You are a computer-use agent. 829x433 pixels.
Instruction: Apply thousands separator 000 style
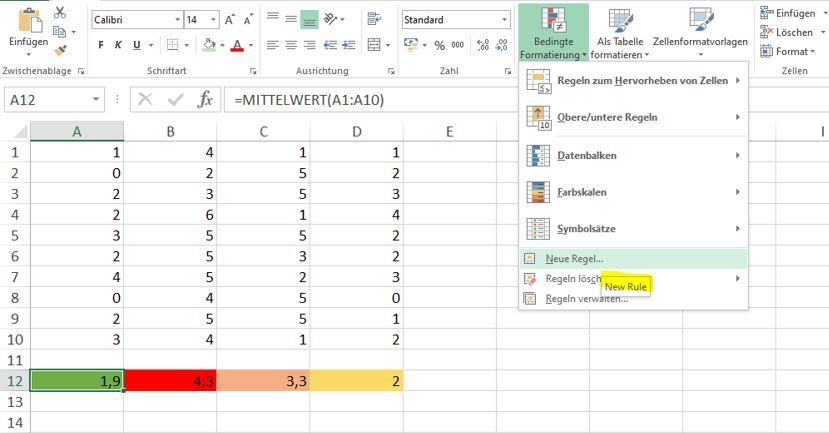[458, 45]
